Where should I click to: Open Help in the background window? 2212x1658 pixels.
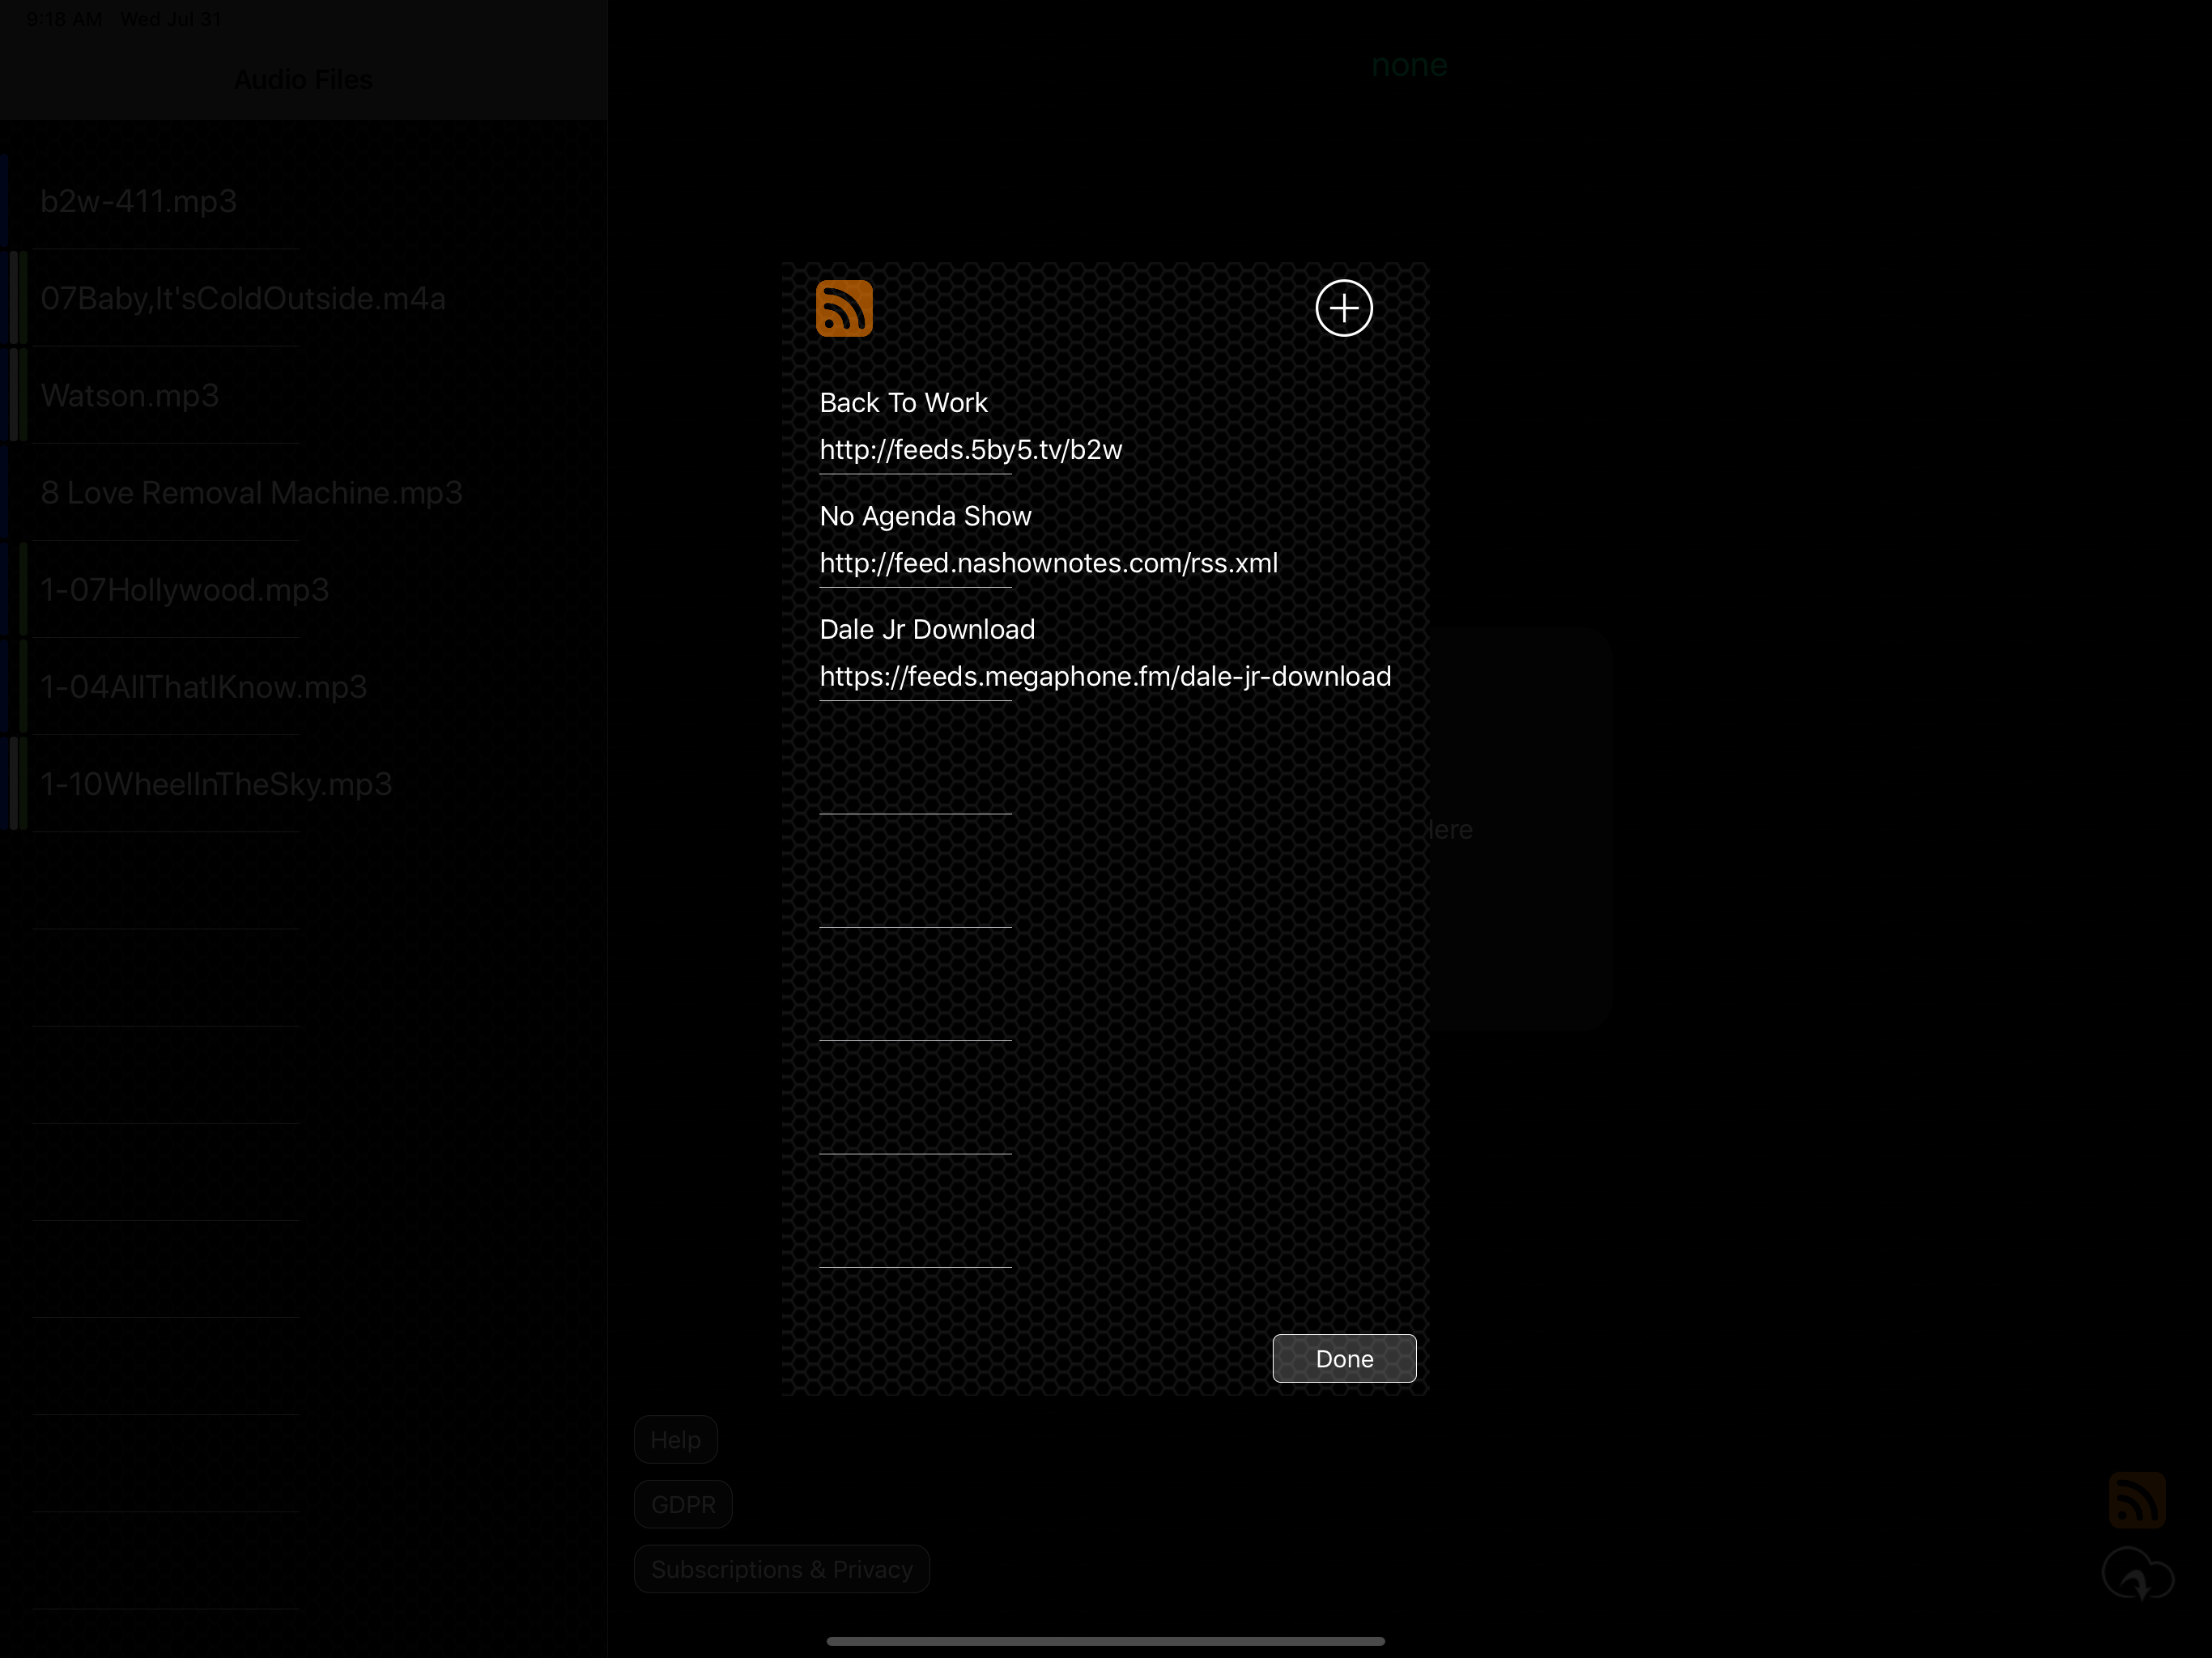(x=676, y=1439)
